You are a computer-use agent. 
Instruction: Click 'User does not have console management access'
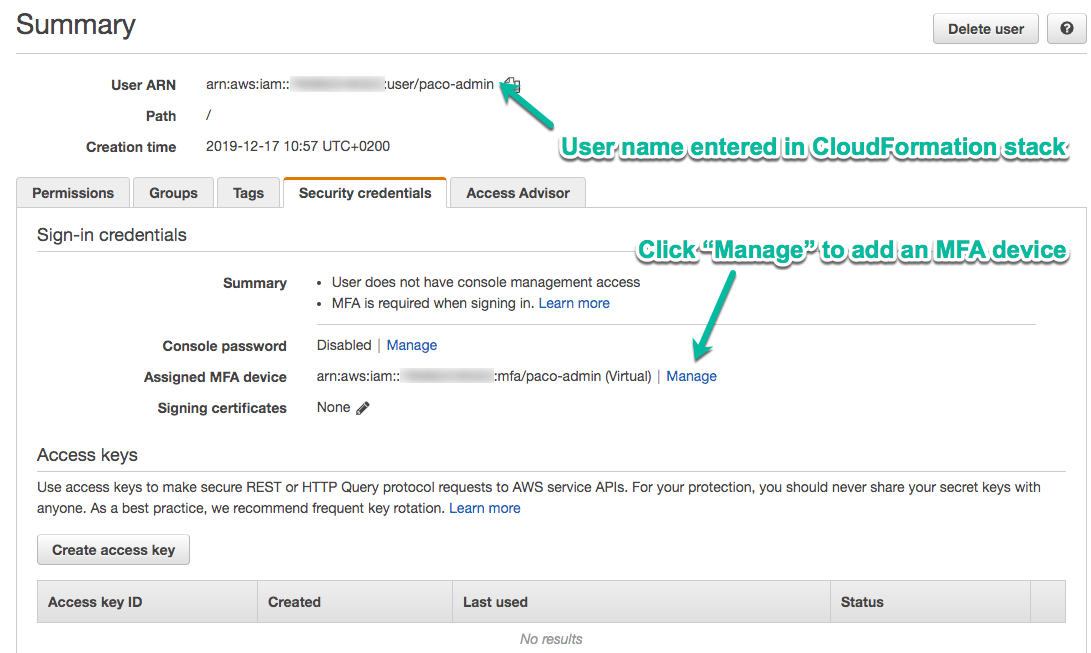click(x=486, y=282)
